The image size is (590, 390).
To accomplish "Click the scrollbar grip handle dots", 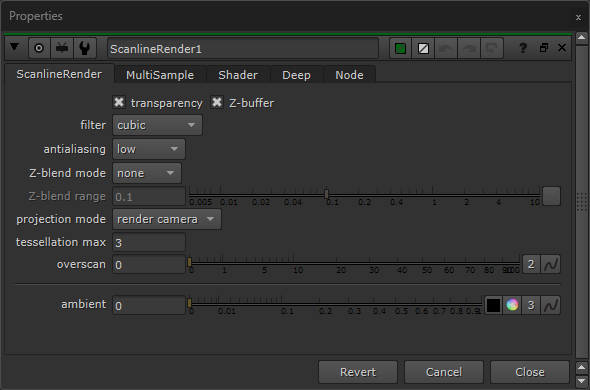I will 582,202.
